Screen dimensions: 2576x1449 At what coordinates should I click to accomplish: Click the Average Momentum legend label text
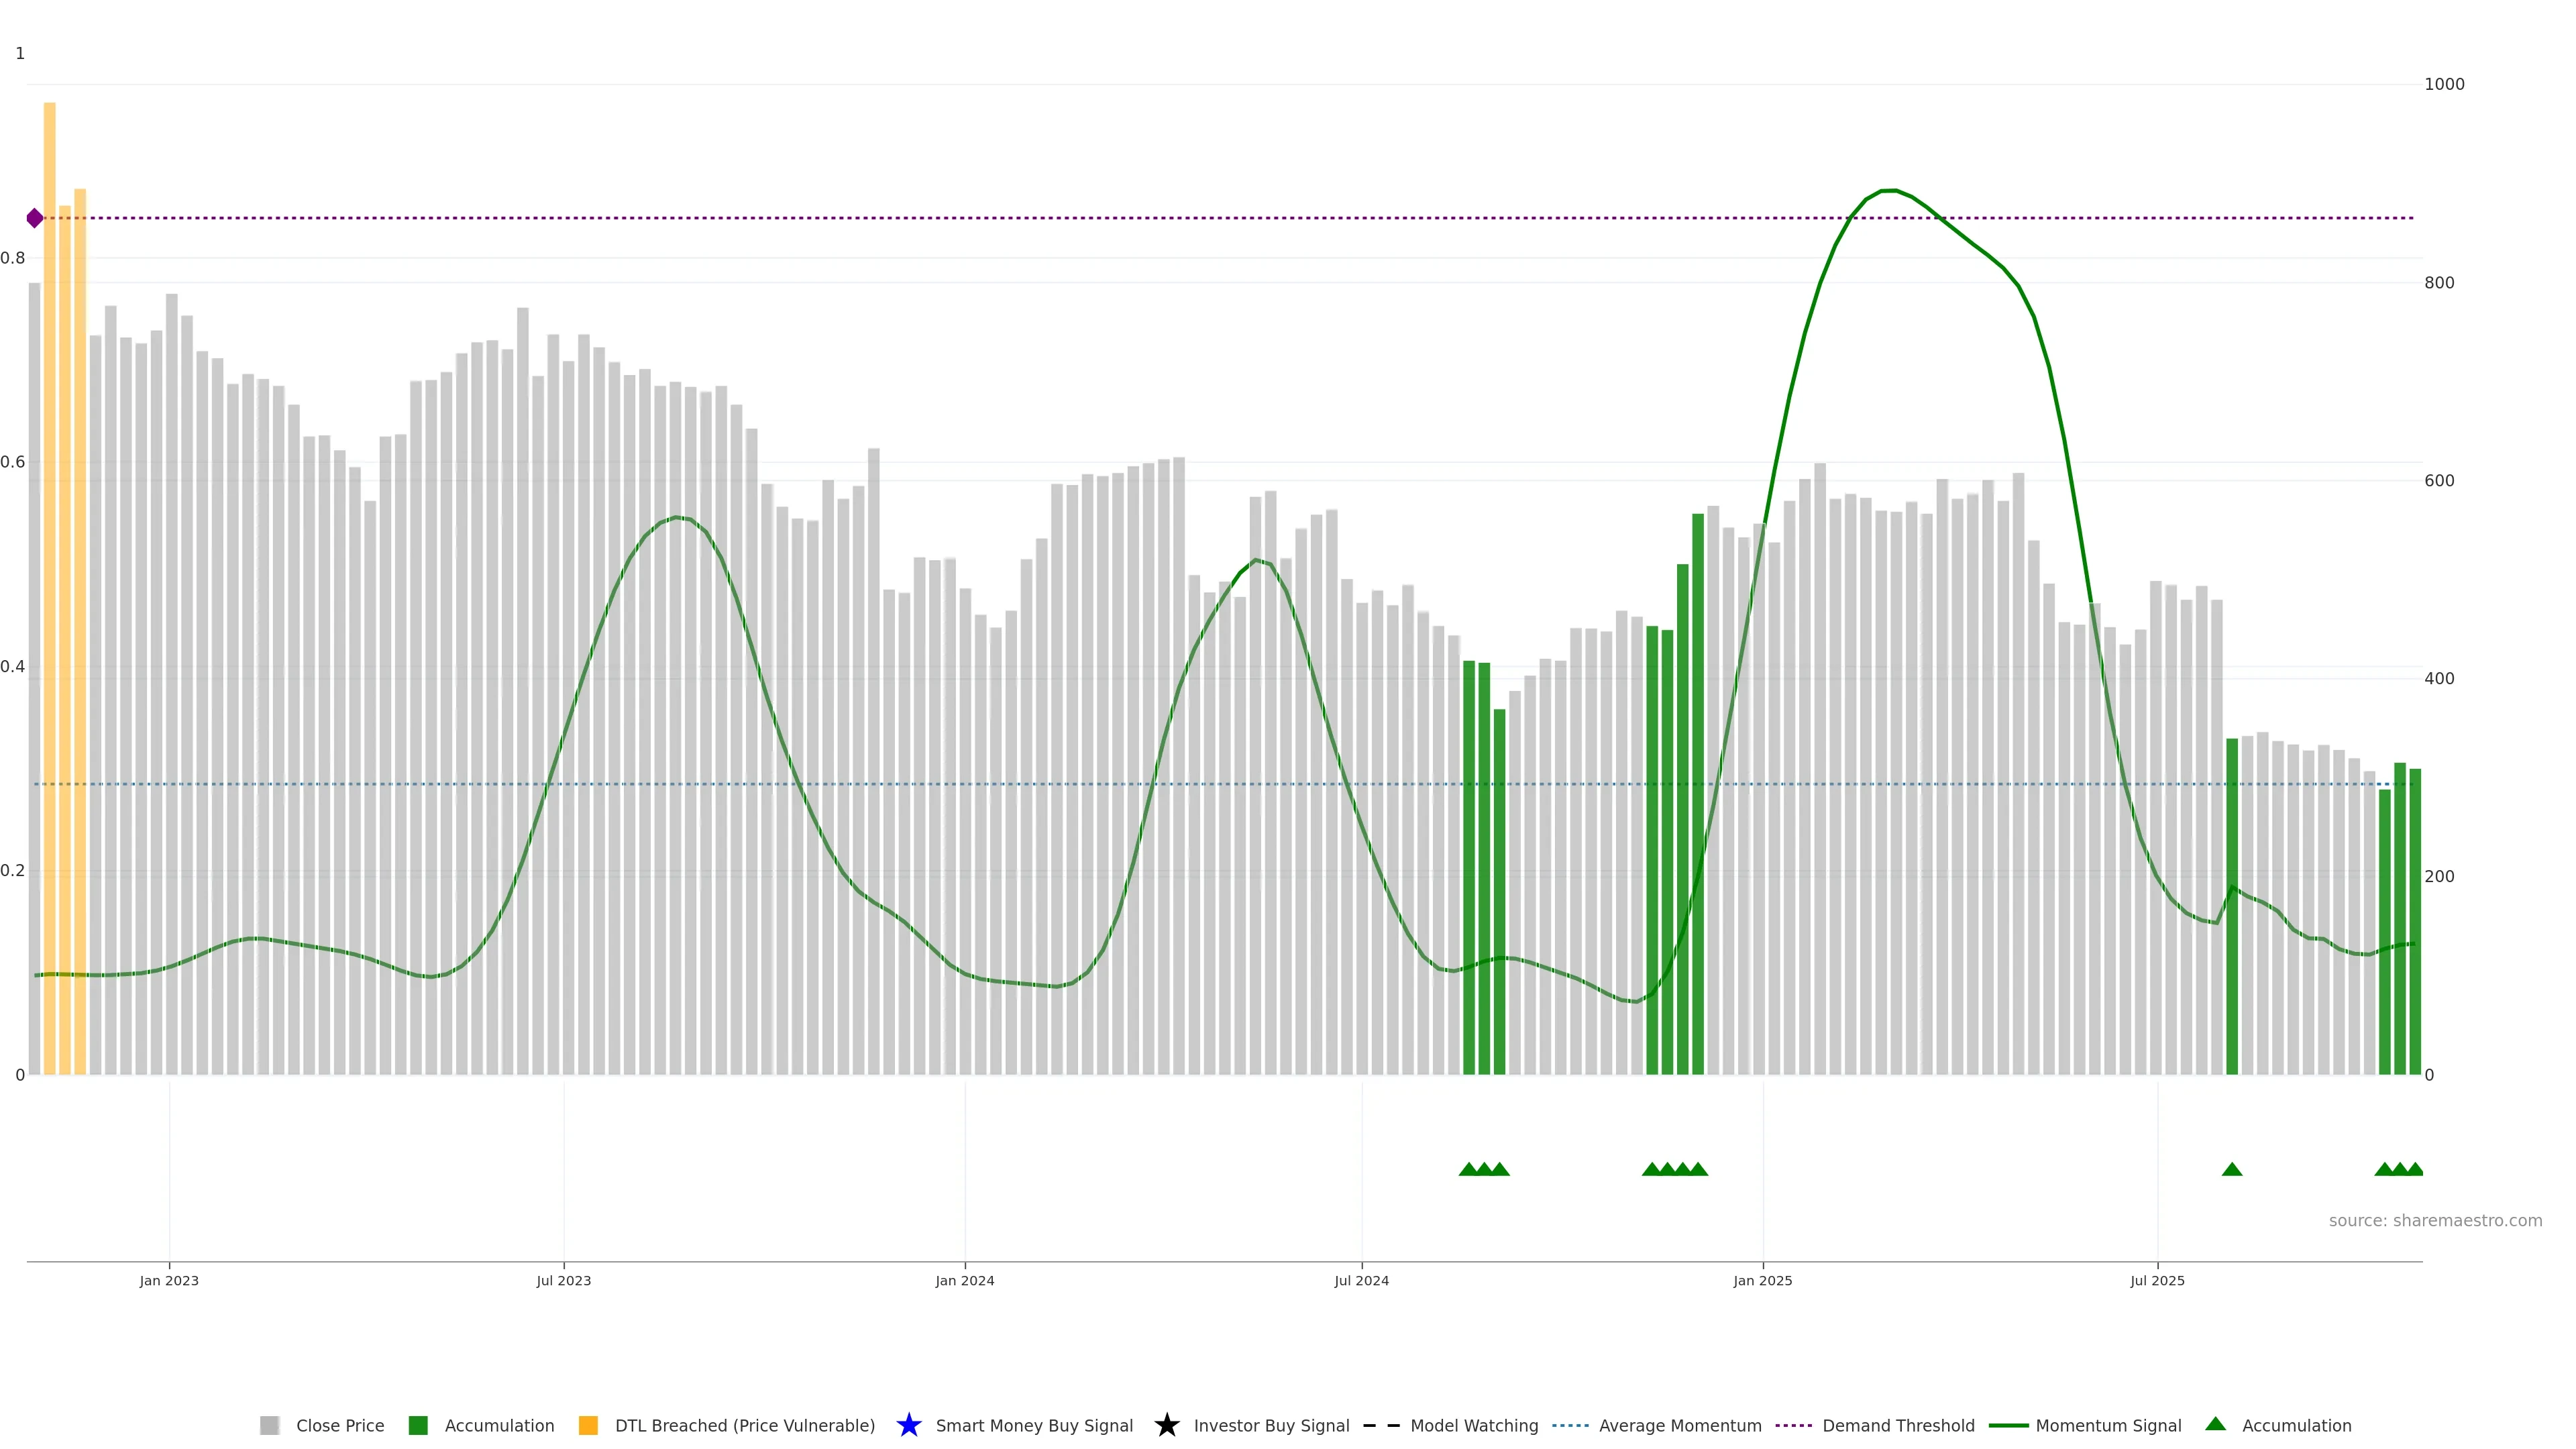1680,1425
